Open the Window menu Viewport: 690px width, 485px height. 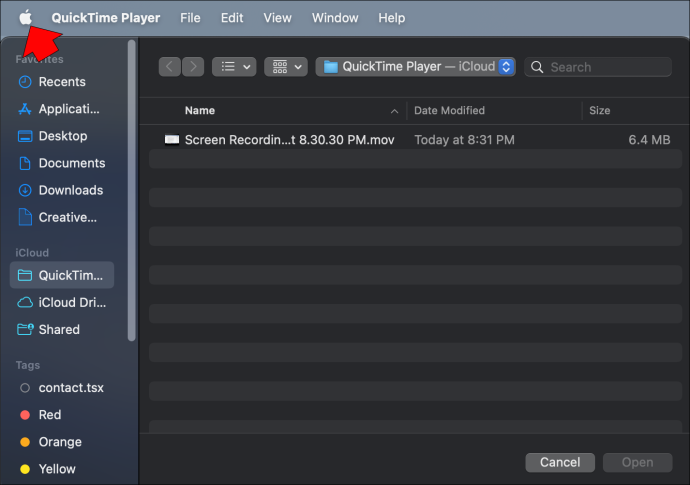point(335,18)
